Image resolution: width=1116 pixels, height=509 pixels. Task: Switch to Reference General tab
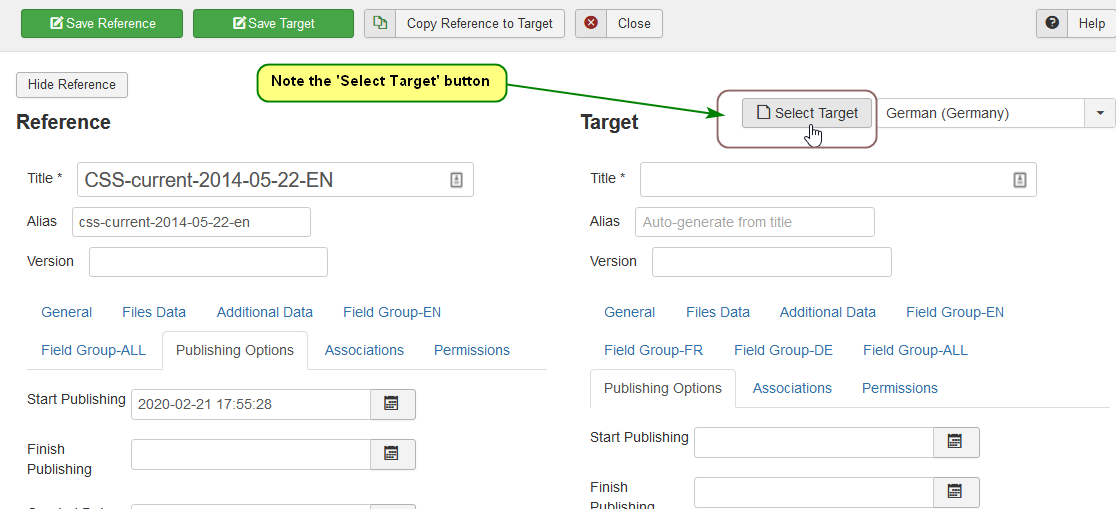pos(66,313)
